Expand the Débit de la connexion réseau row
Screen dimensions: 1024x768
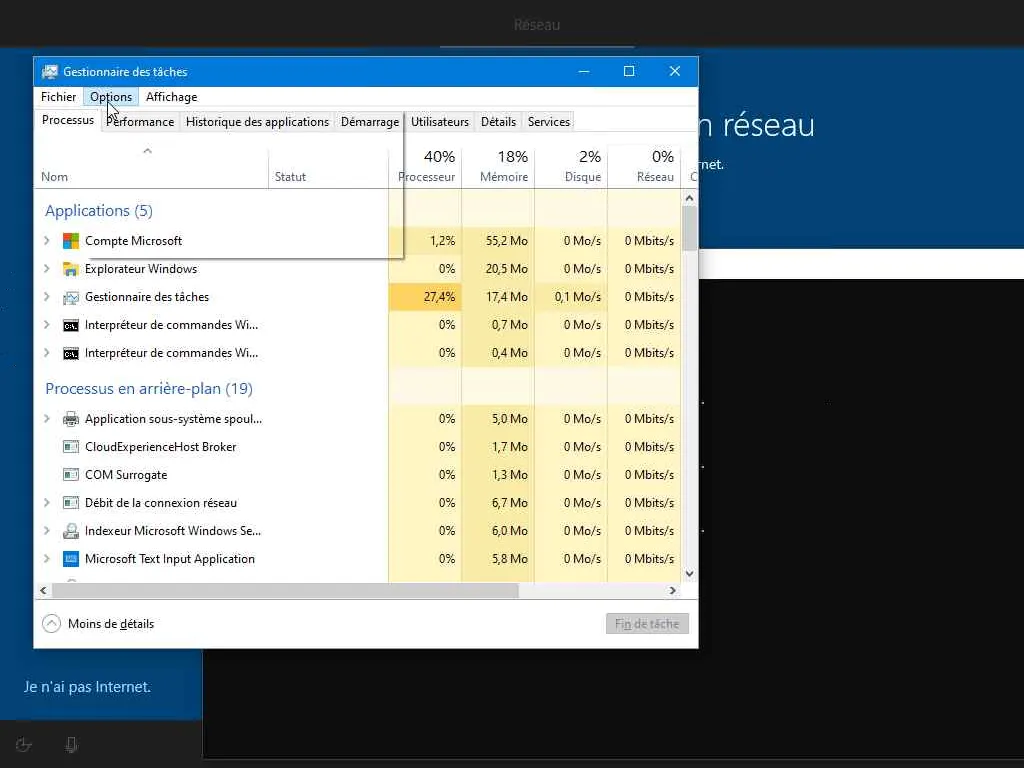[x=47, y=504]
